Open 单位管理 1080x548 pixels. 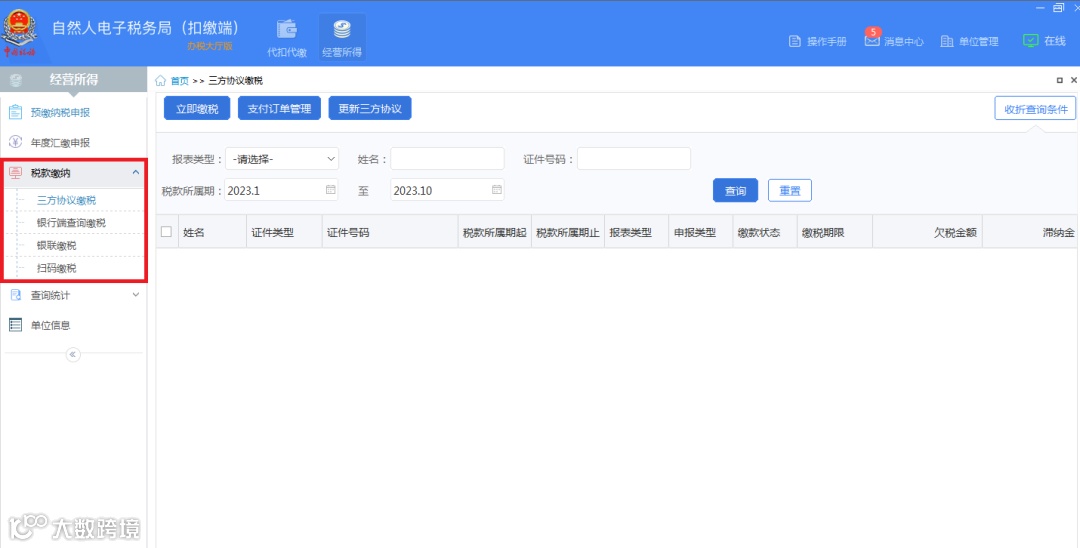click(969, 41)
